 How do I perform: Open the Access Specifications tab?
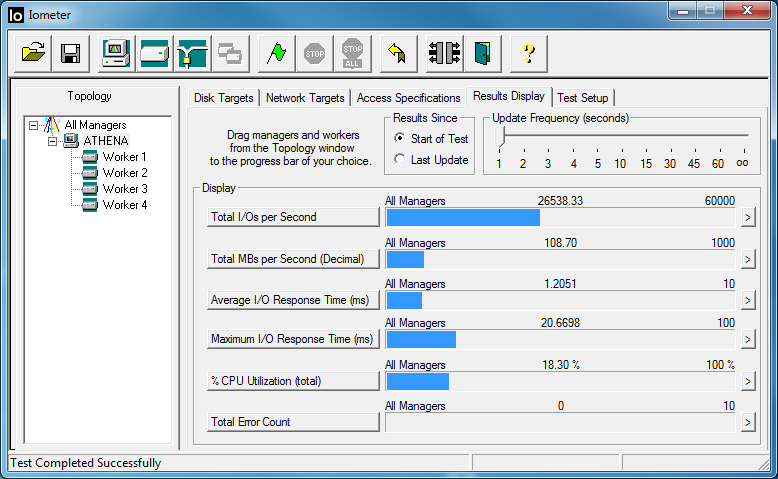click(x=408, y=98)
